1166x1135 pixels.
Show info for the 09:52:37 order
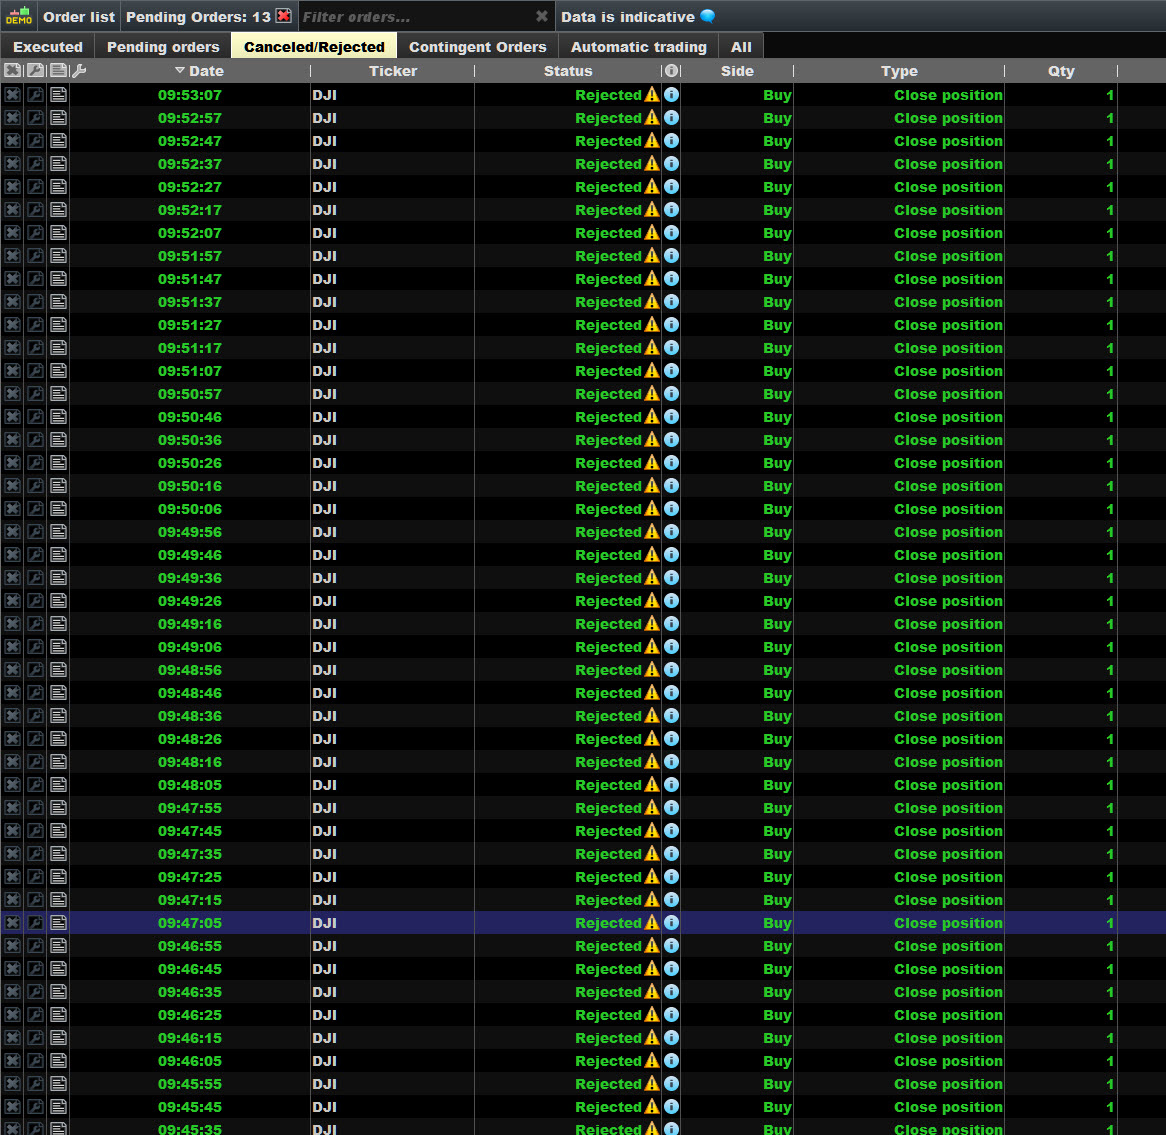point(671,164)
